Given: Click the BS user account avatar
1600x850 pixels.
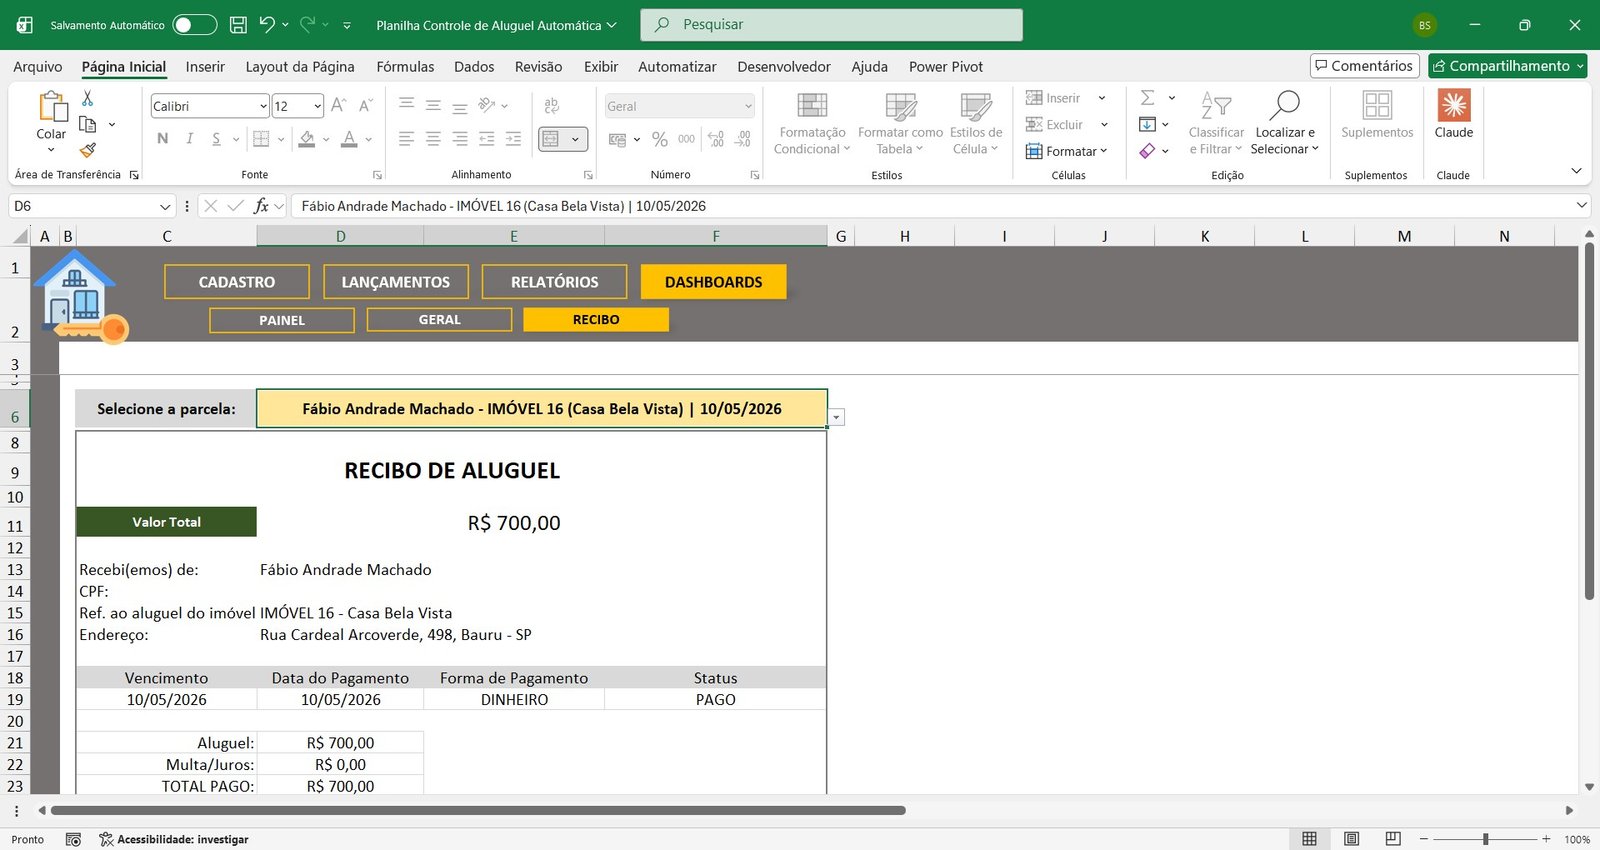Looking at the screenshot, I should point(1424,25).
